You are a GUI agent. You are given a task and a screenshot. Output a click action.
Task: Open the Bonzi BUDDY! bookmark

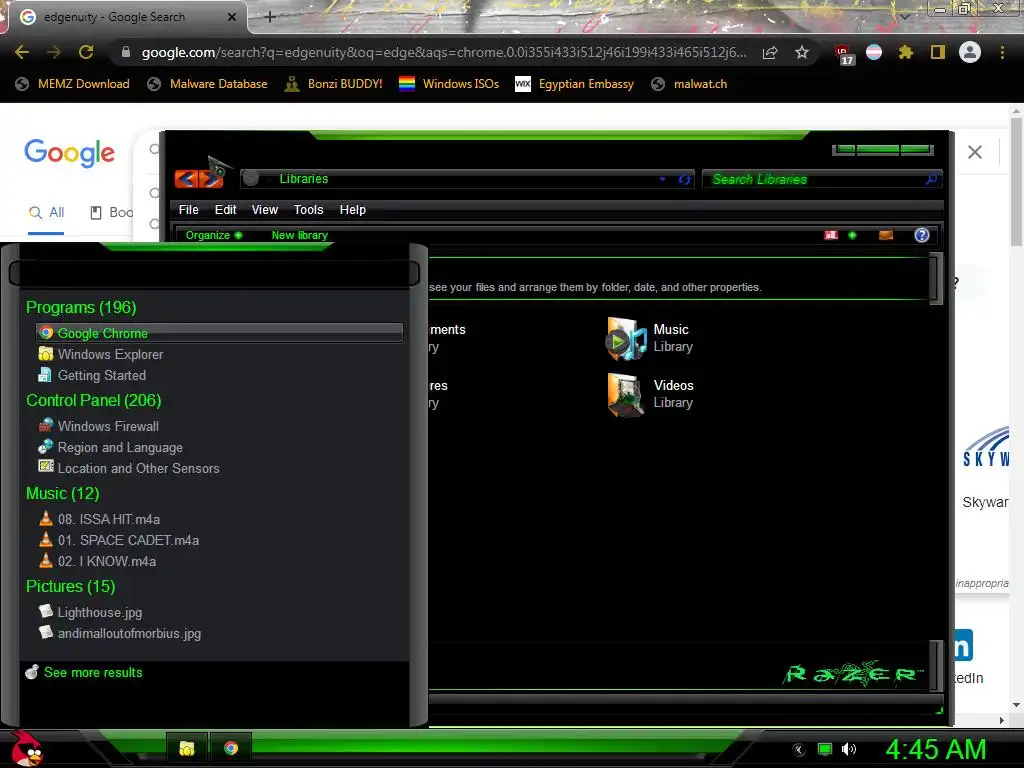(334, 84)
